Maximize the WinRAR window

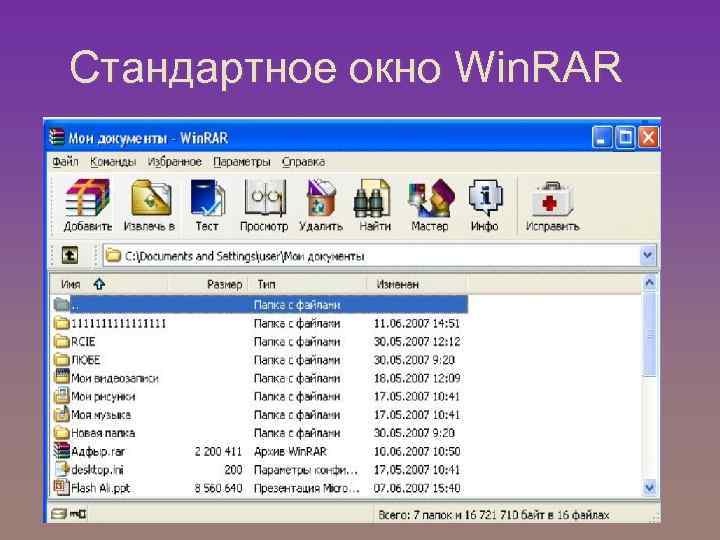(625, 137)
